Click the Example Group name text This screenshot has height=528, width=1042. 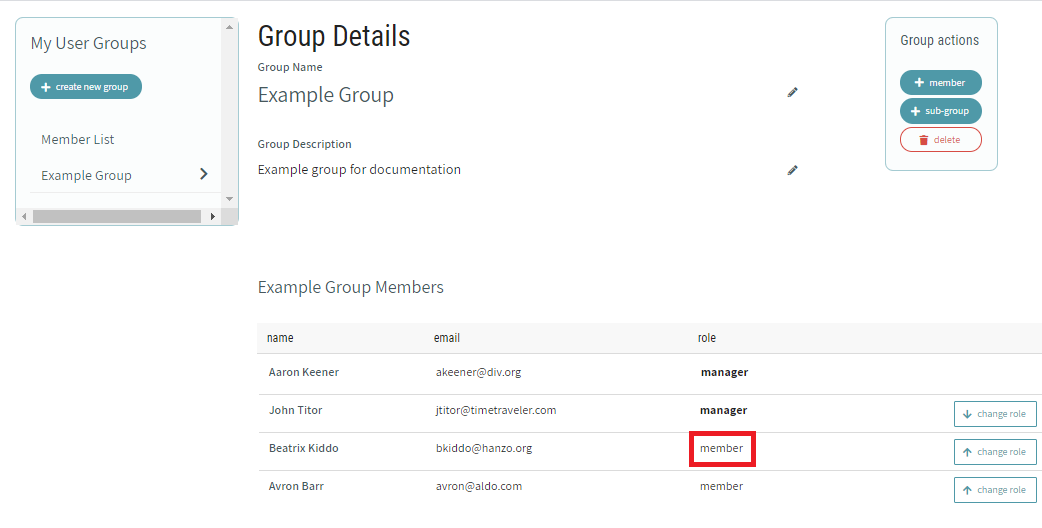[x=326, y=95]
